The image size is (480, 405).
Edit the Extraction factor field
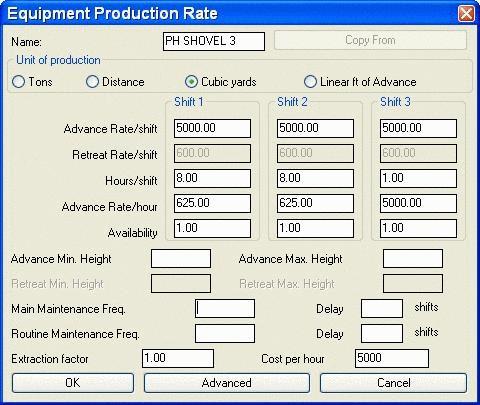pos(178,358)
